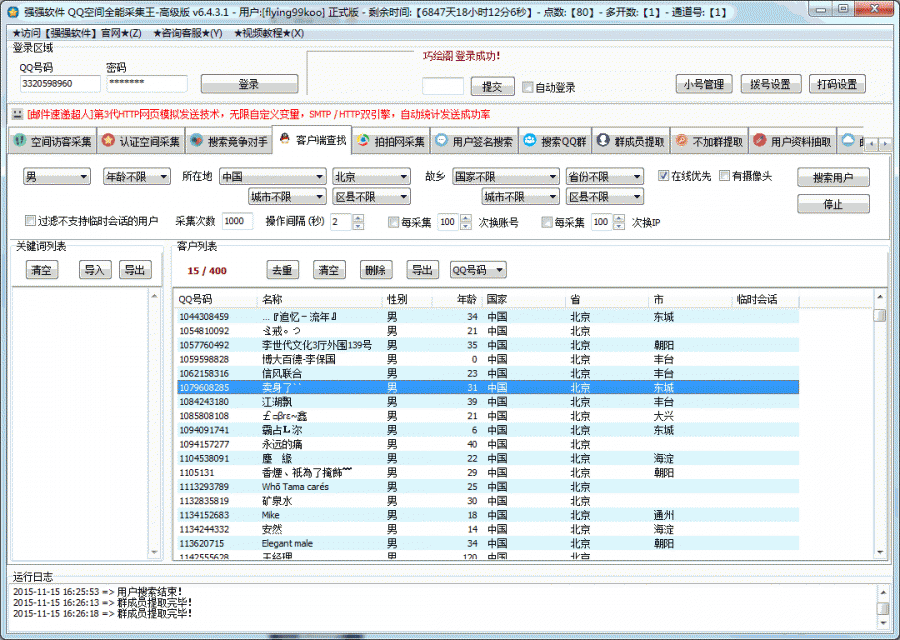This screenshot has height=640, width=900.
Task: Click the 停止 button
Action: (x=833, y=204)
